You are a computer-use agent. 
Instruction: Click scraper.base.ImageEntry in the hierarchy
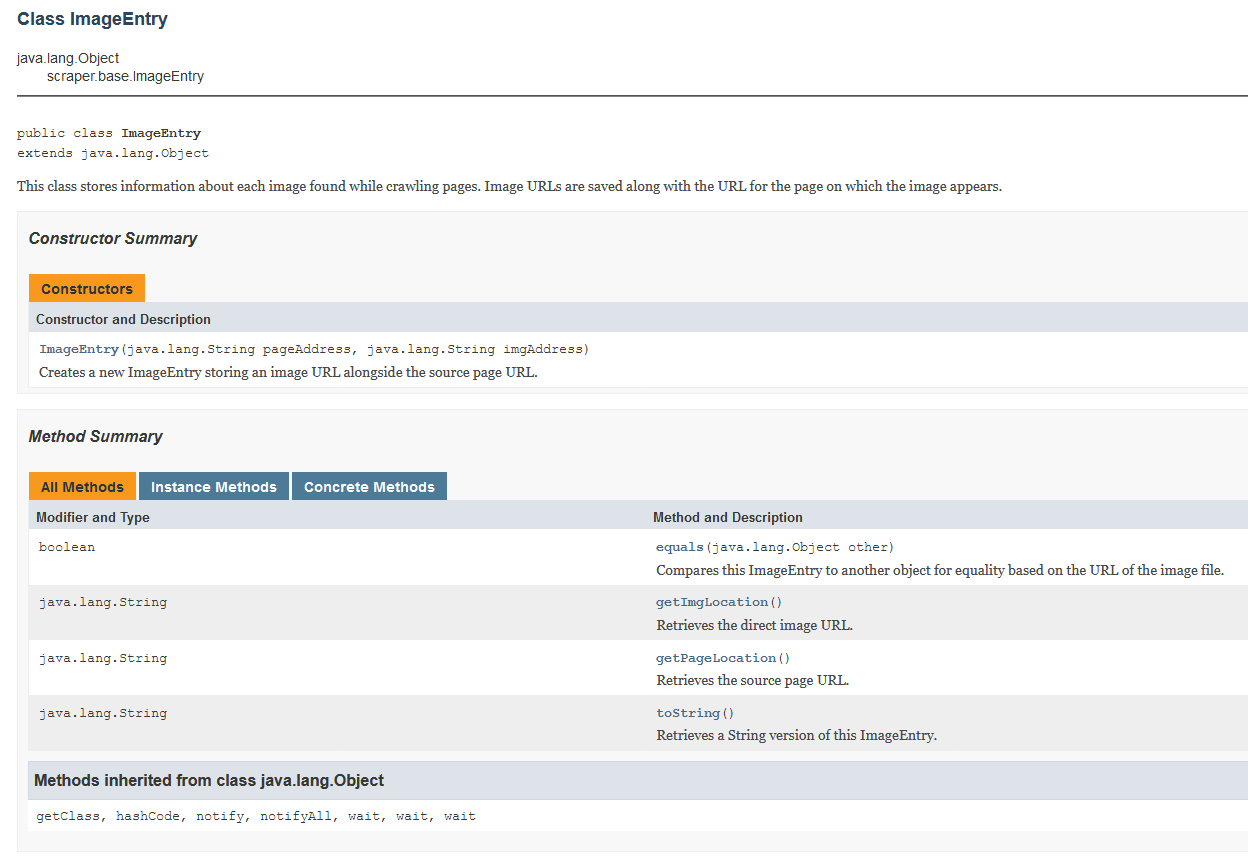pos(123,75)
